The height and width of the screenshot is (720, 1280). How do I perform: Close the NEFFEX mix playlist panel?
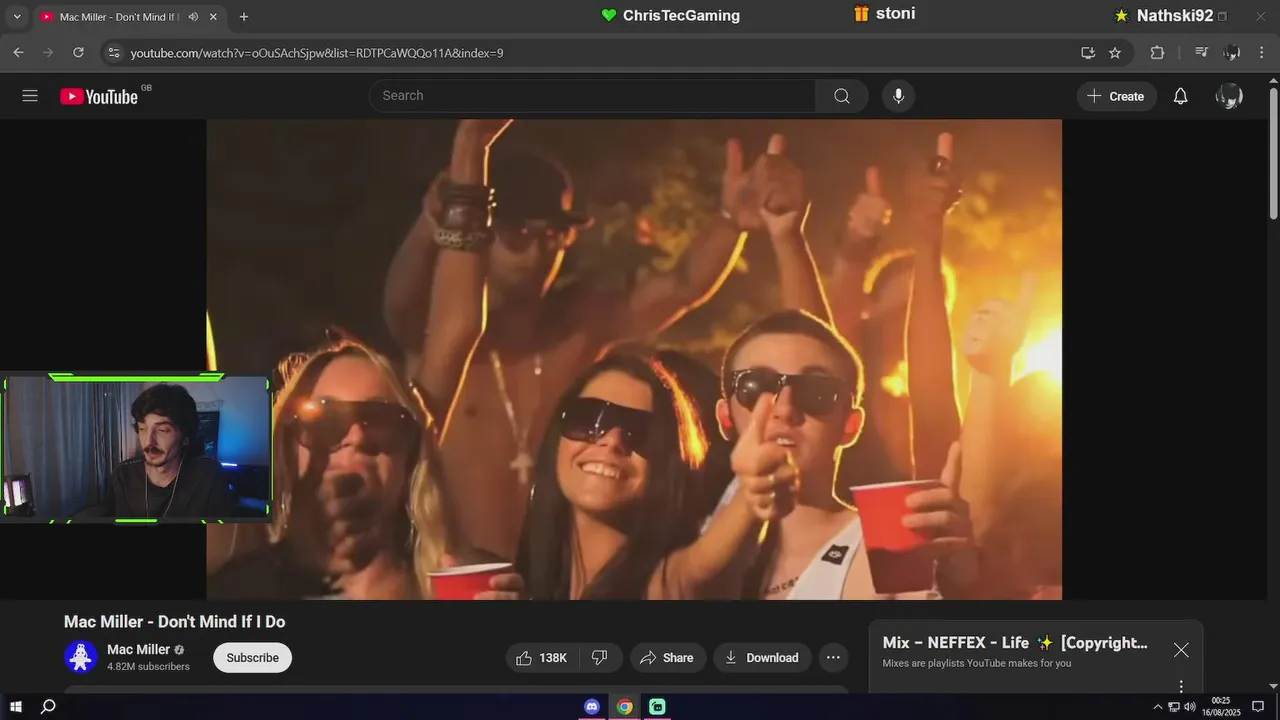coord(1181,650)
